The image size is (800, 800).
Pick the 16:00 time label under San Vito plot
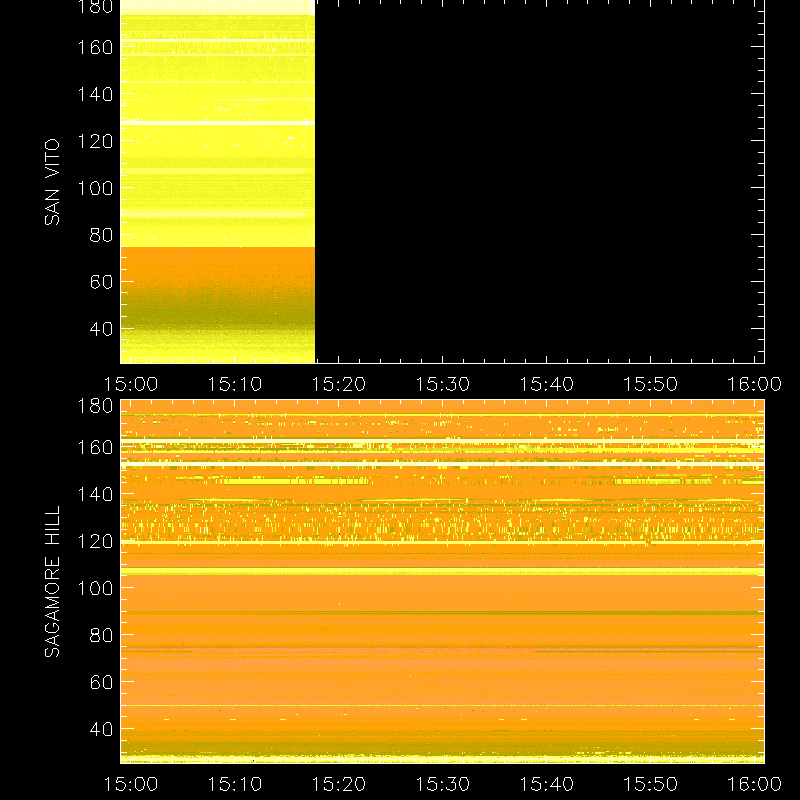[755, 384]
